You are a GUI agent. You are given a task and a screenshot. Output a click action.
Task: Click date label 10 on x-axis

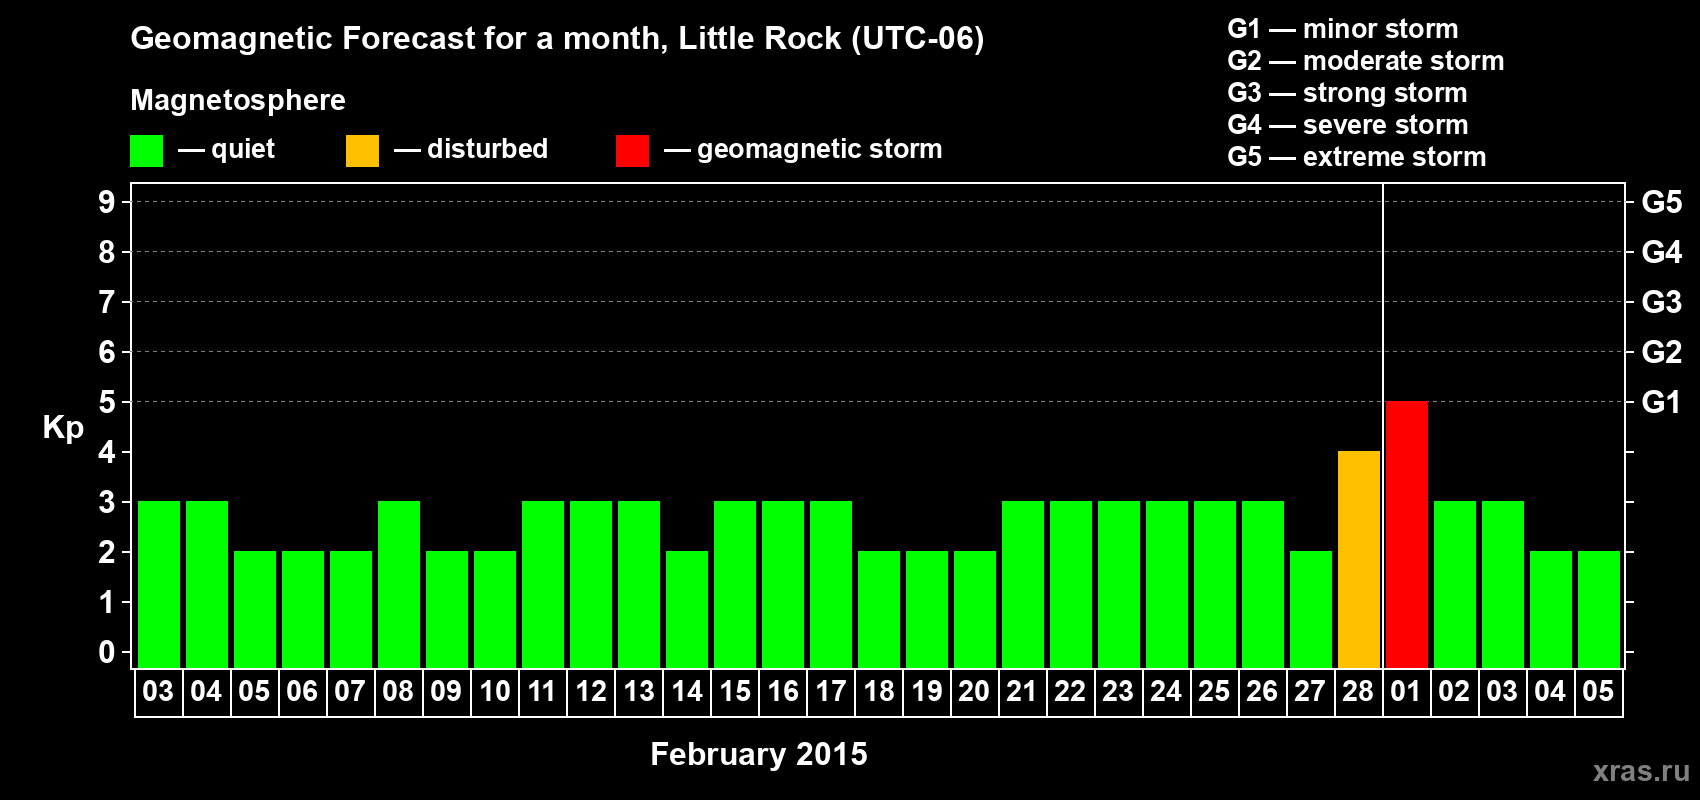[495, 691]
